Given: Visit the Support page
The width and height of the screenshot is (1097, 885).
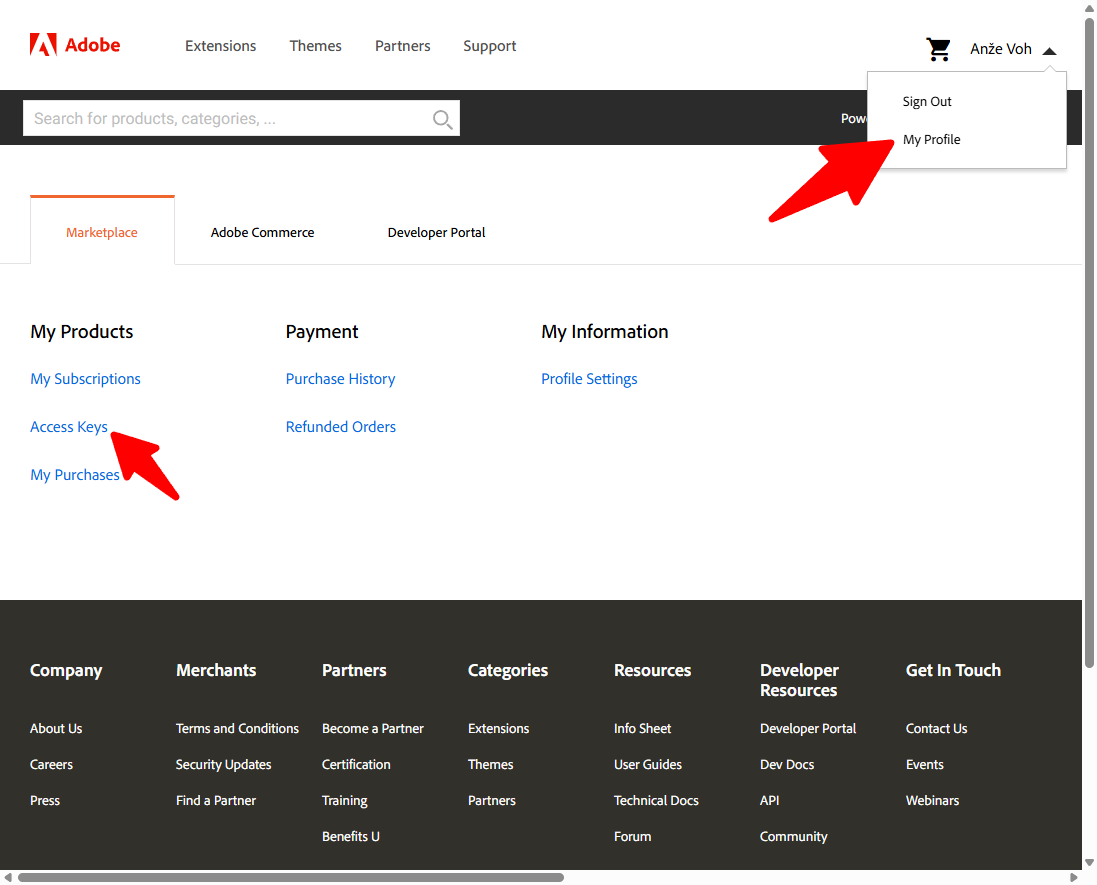Looking at the screenshot, I should (489, 45).
